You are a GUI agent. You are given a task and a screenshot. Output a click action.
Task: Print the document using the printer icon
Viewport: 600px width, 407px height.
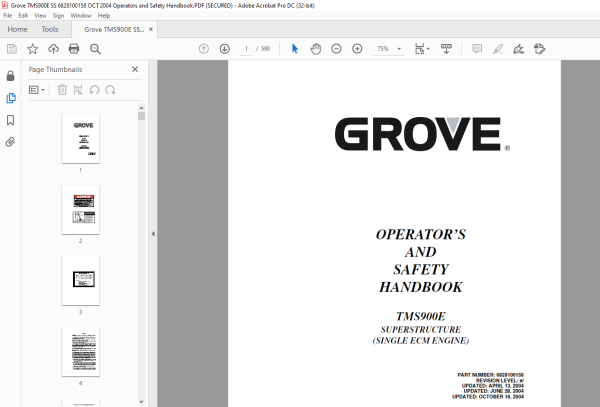coord(74,49)
